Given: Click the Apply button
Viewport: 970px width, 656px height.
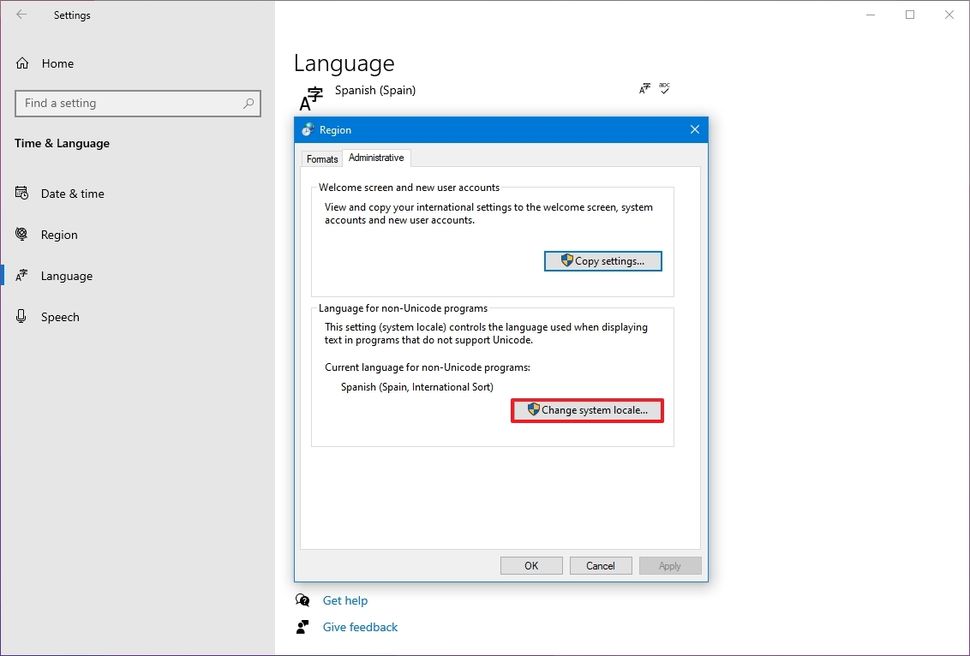Looking at the screenshot, I should 670,565.
